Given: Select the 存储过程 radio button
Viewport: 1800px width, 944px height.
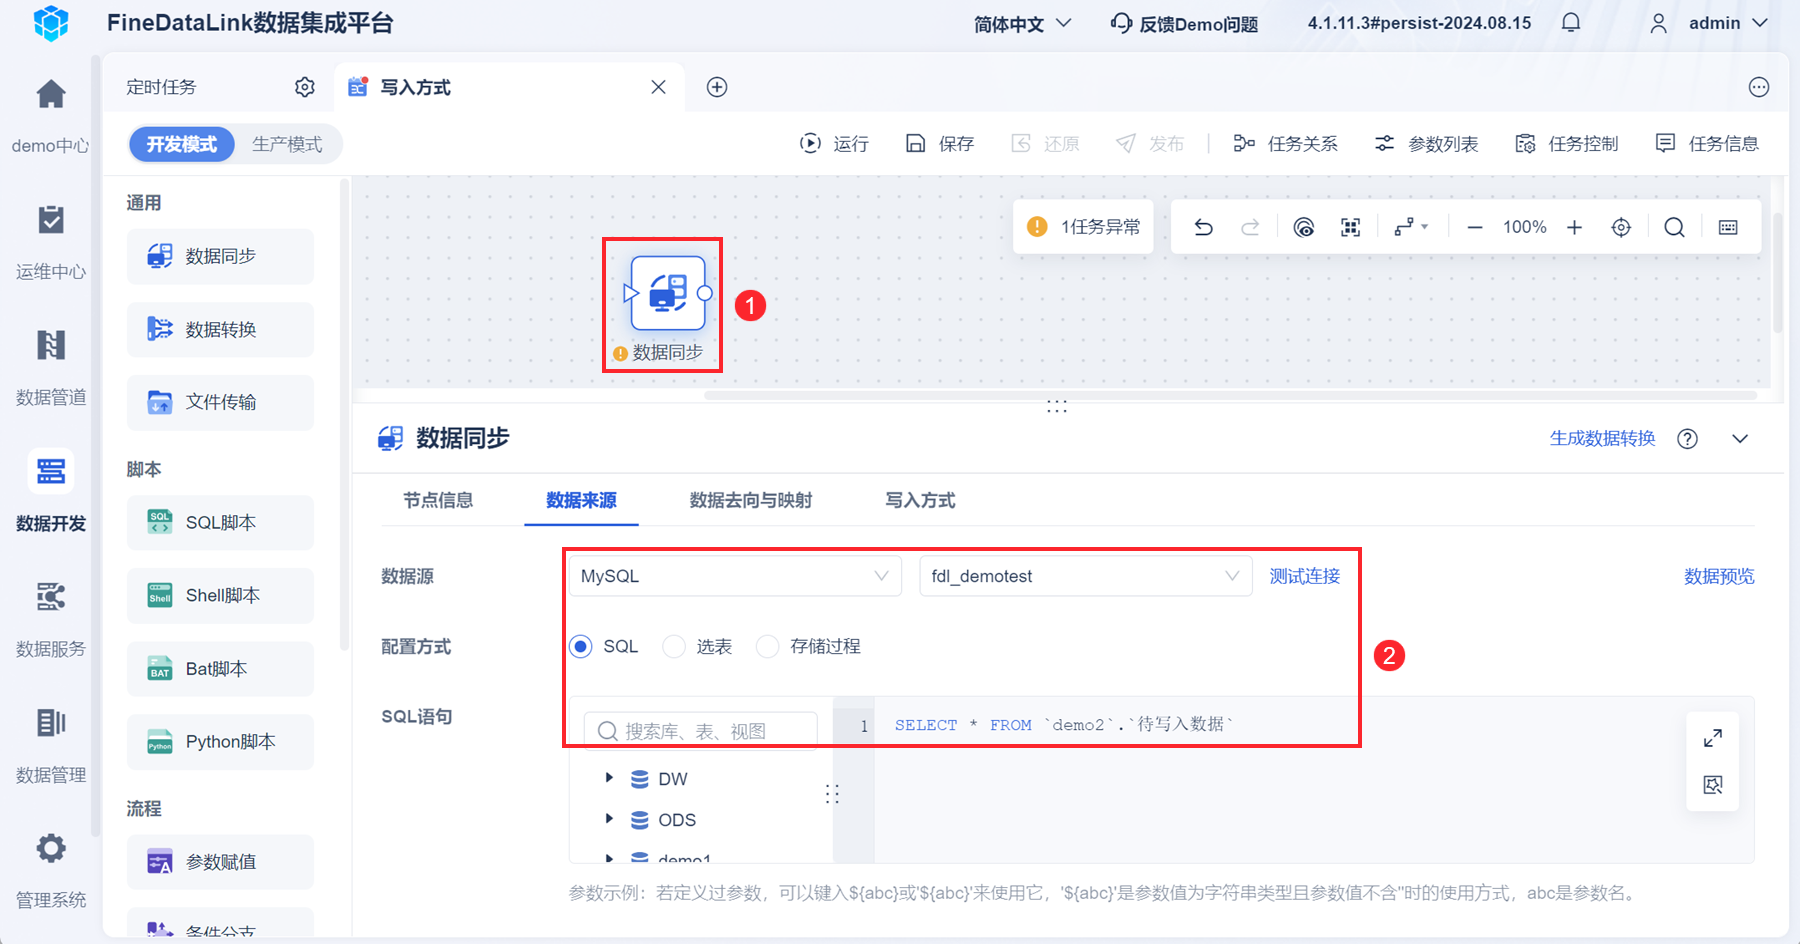Looking at the screenshot, I should point(768,647).
